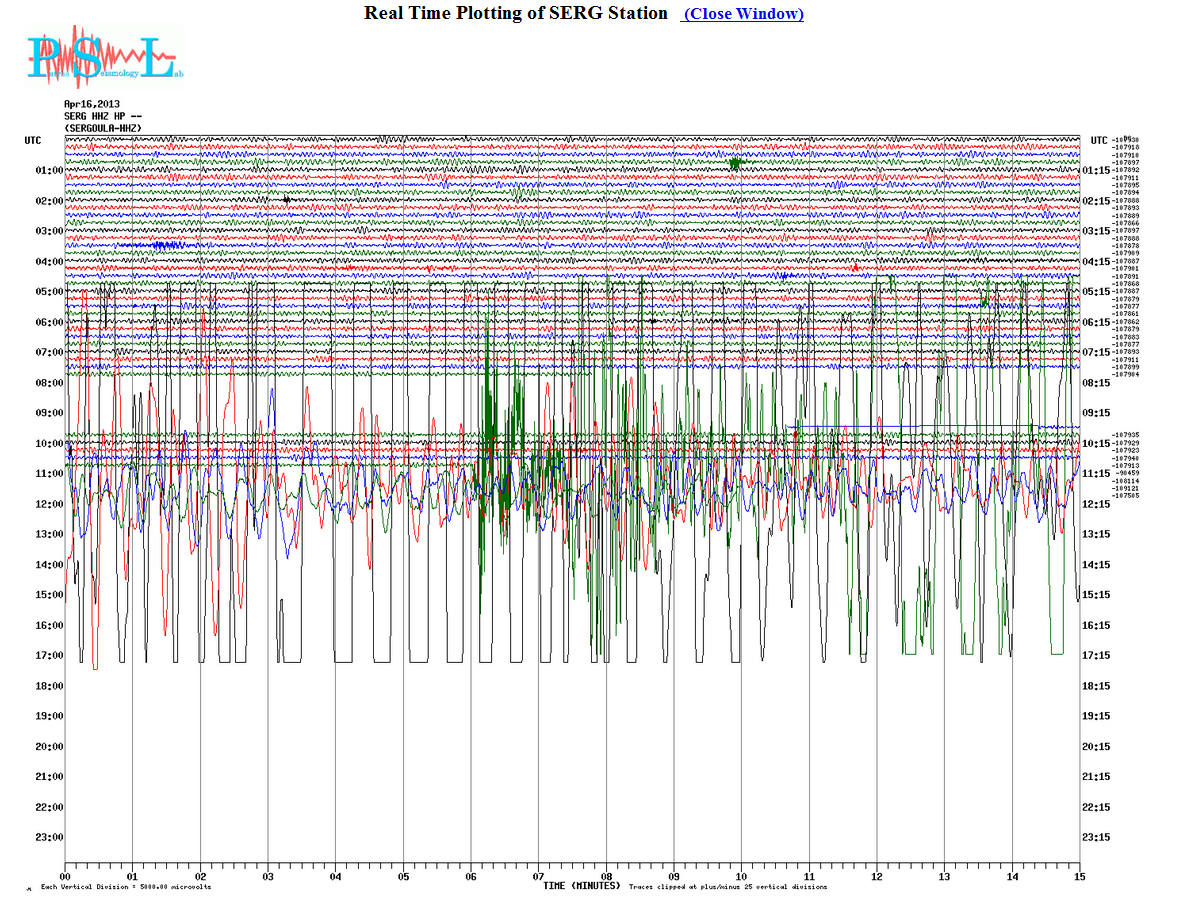1183x901 pixels.
Task: Click the 'Real Time Plotting of SERG Station' title
Action: (x=515, y=14)
